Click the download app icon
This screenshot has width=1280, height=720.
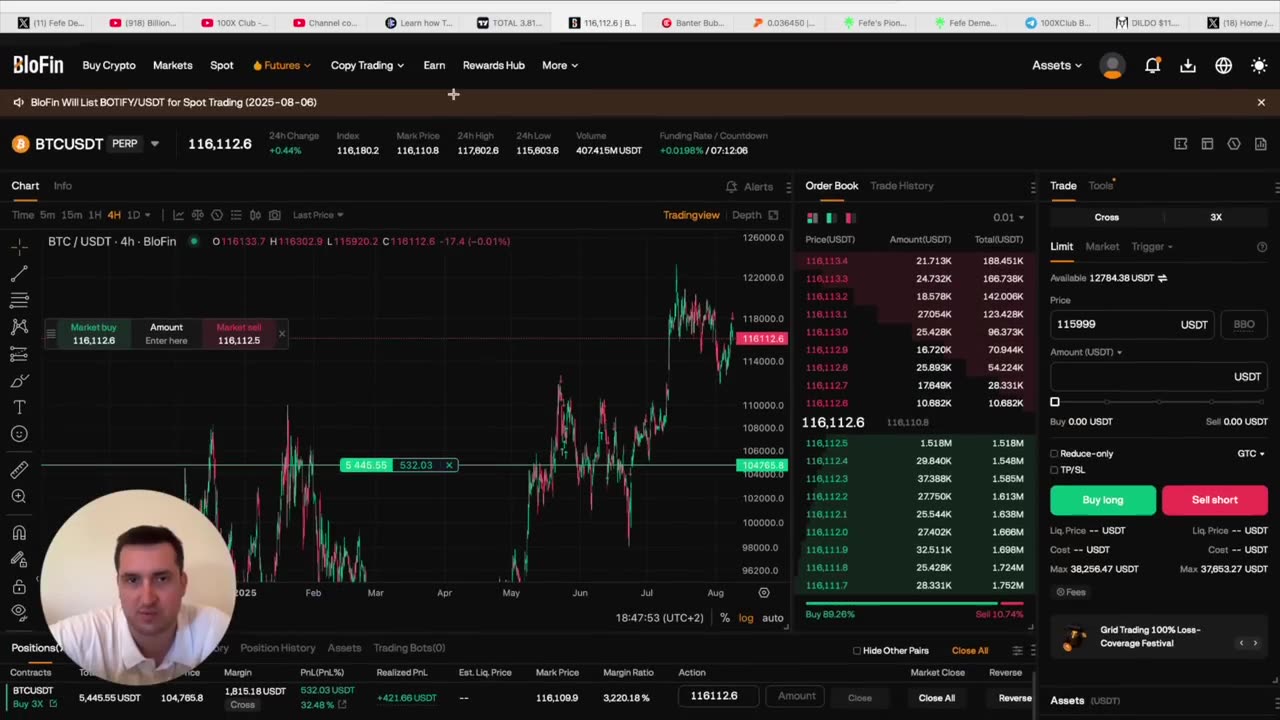tap(1188, 65)
